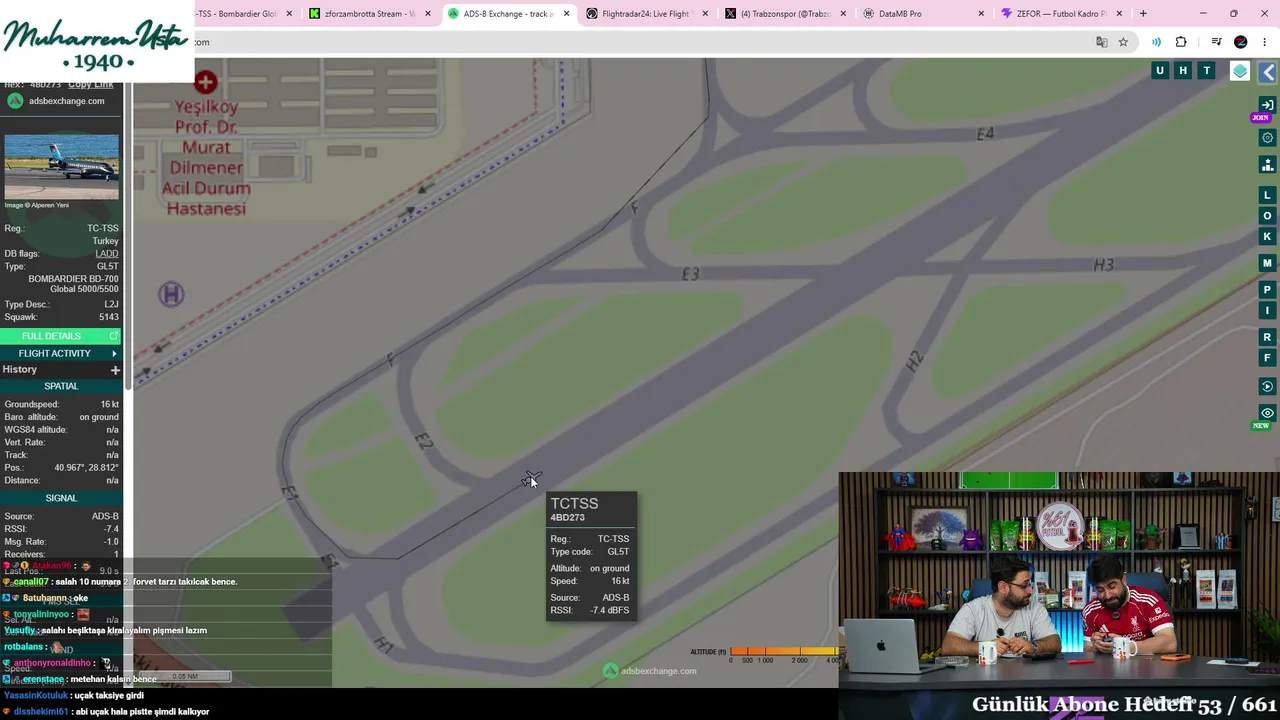Image resolution: width=1280 pixels, height=720 pixels.
Task: Click the replay history icon
Action: pyautogui.click(x=1268, y=387)
